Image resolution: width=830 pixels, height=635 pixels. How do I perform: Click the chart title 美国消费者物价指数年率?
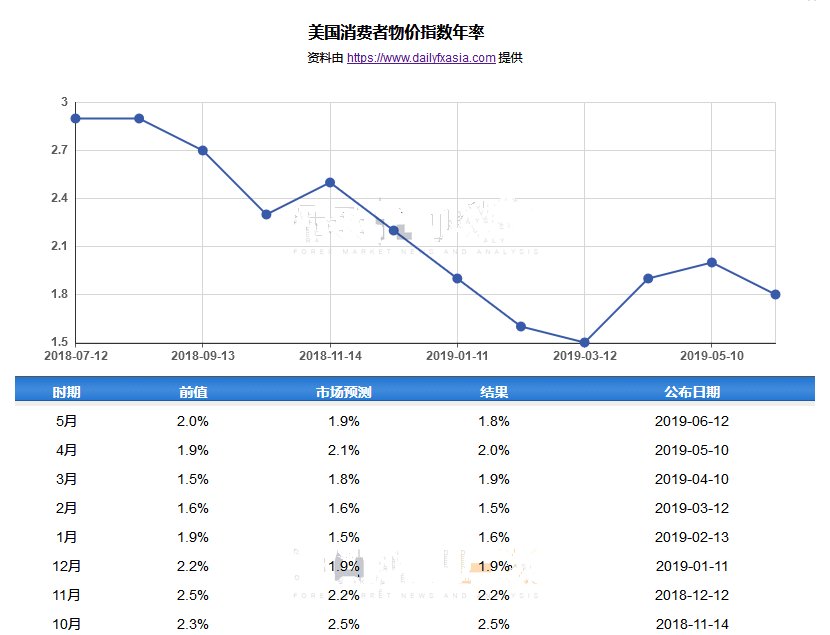pos(396,33)
